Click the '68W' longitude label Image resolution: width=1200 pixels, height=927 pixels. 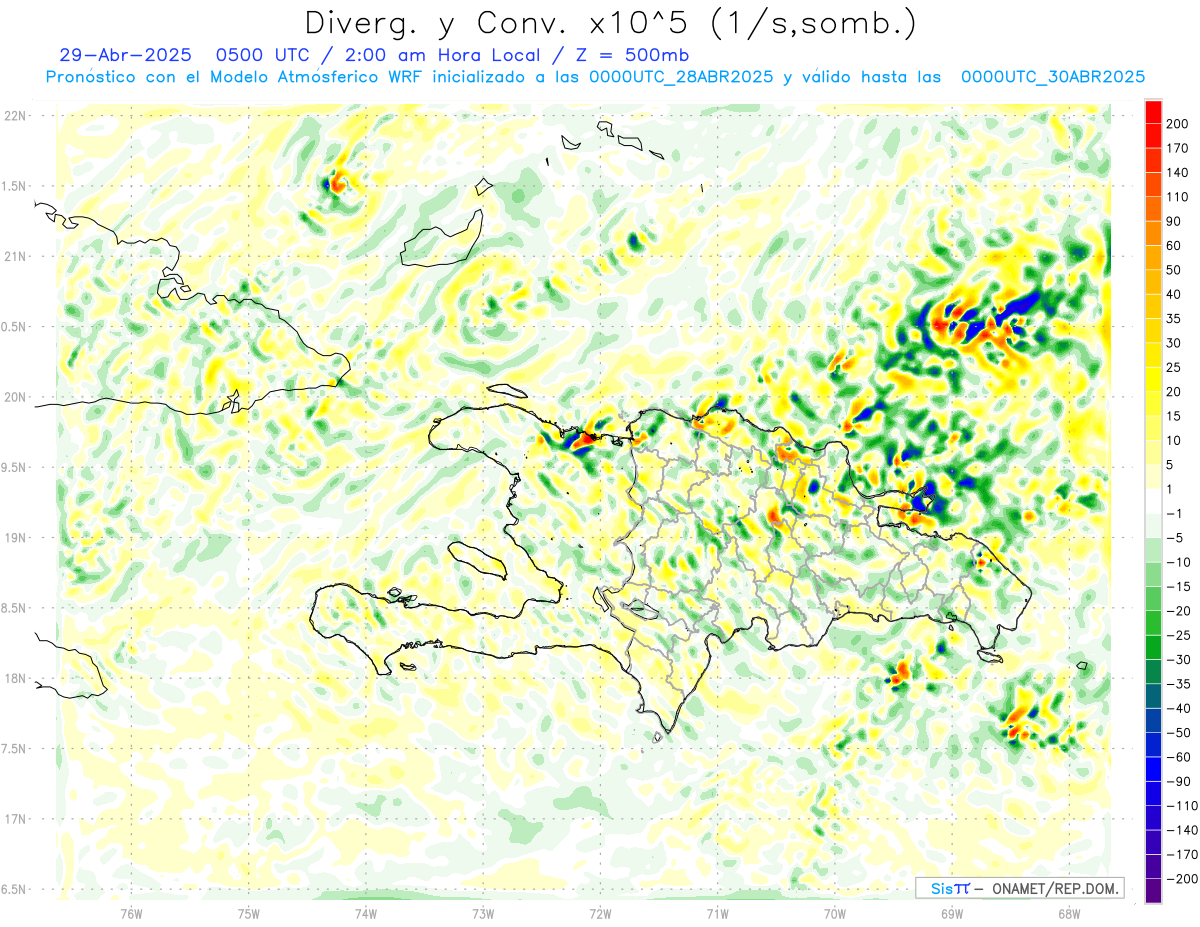[1069, 913]
